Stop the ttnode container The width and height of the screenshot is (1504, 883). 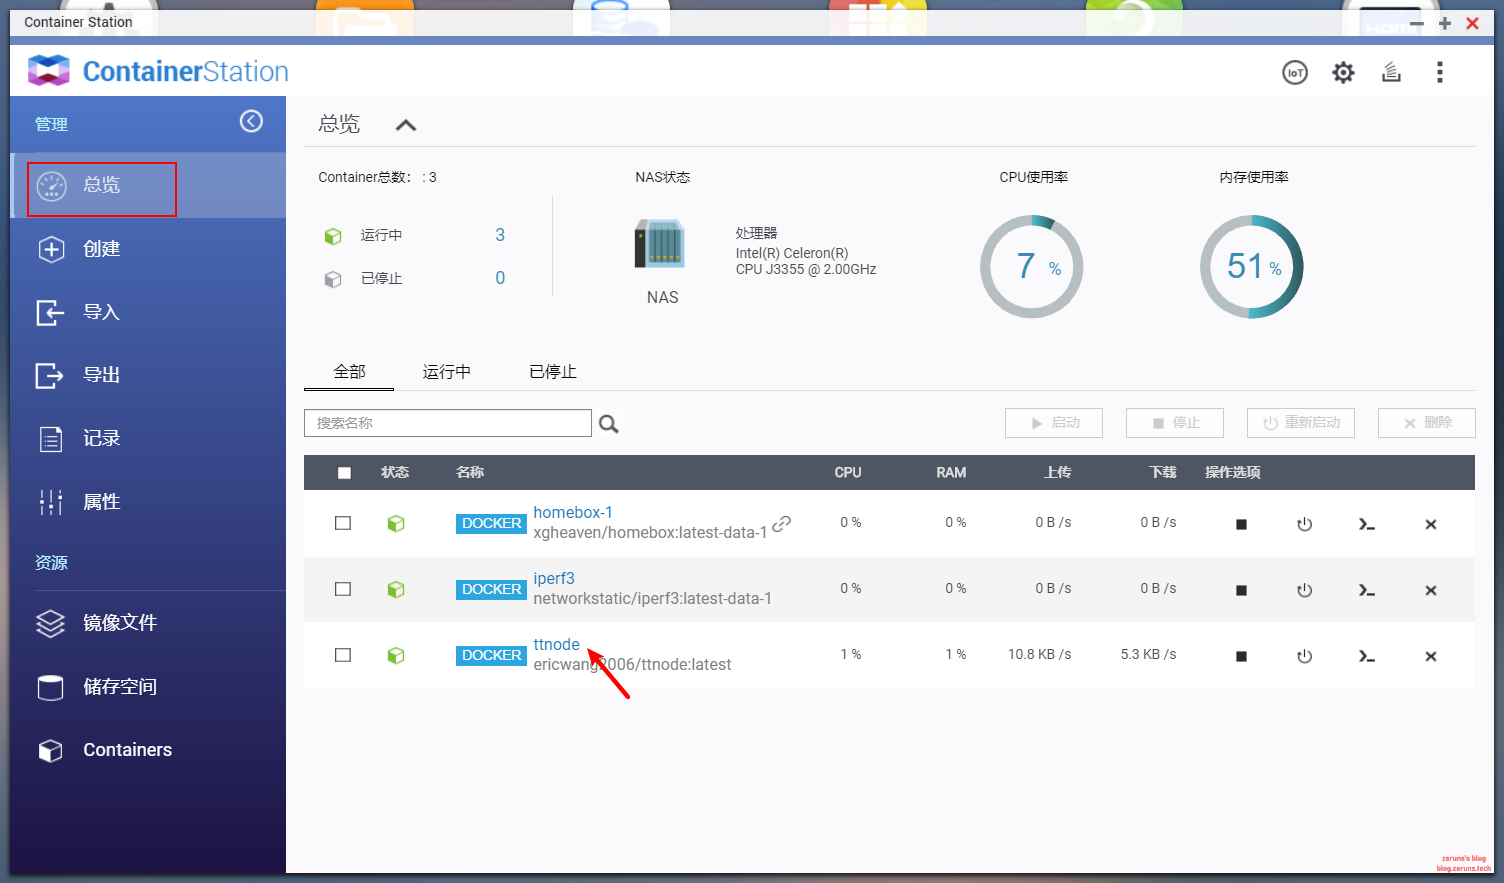pos(1241,656)
